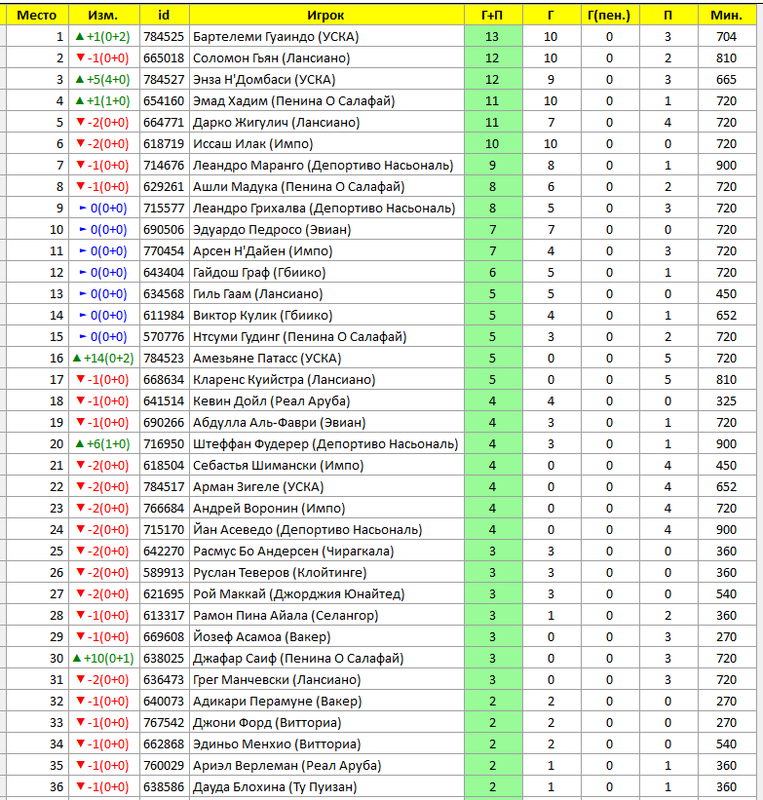Select player Кларенс Куийстра (Лансиано)
Viewport: 763px width, 800px height.
[284, 380]
